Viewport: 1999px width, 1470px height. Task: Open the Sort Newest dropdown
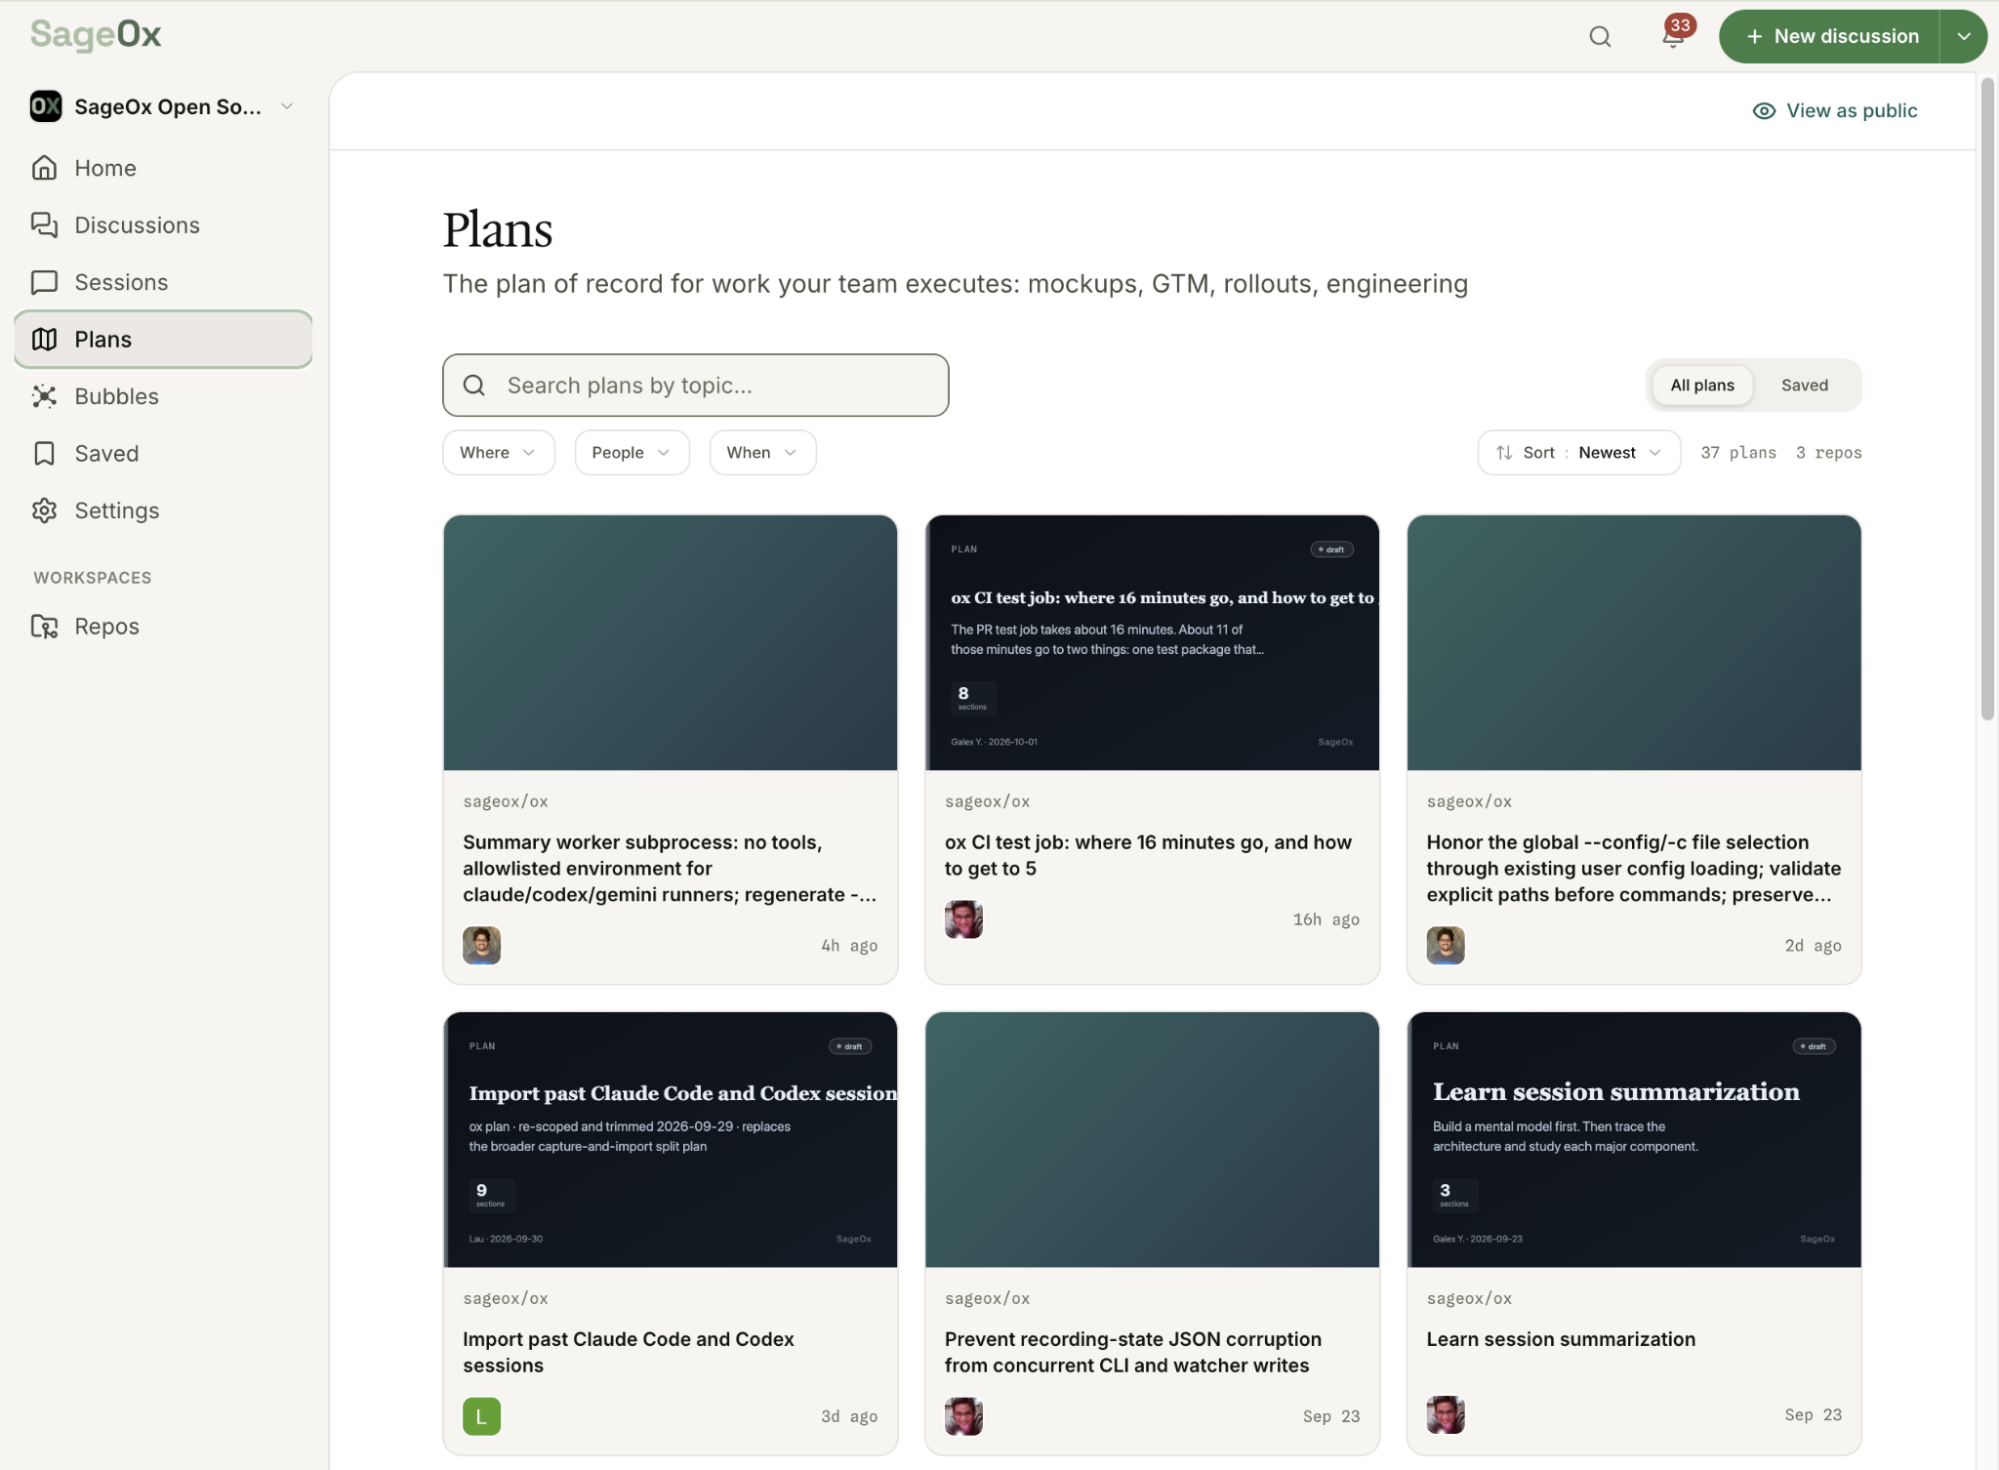[1579, 452]
